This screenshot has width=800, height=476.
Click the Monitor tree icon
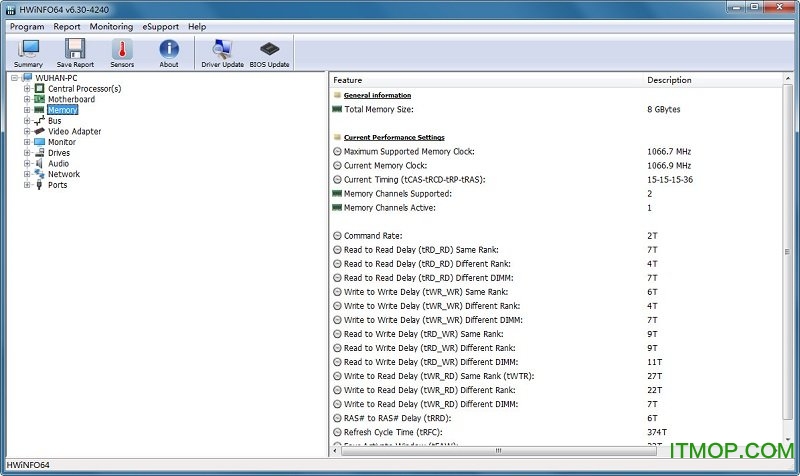[39, 142]
